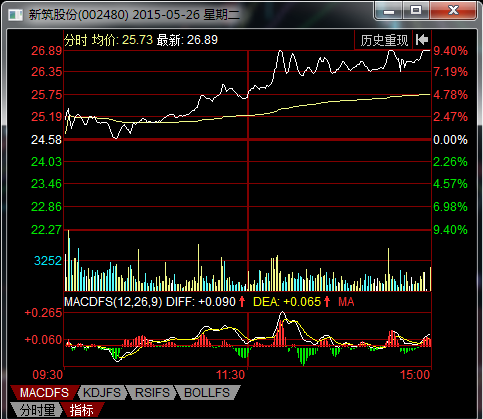
Task: Maximize the stock chart window
Action: [x=416, y=10]
